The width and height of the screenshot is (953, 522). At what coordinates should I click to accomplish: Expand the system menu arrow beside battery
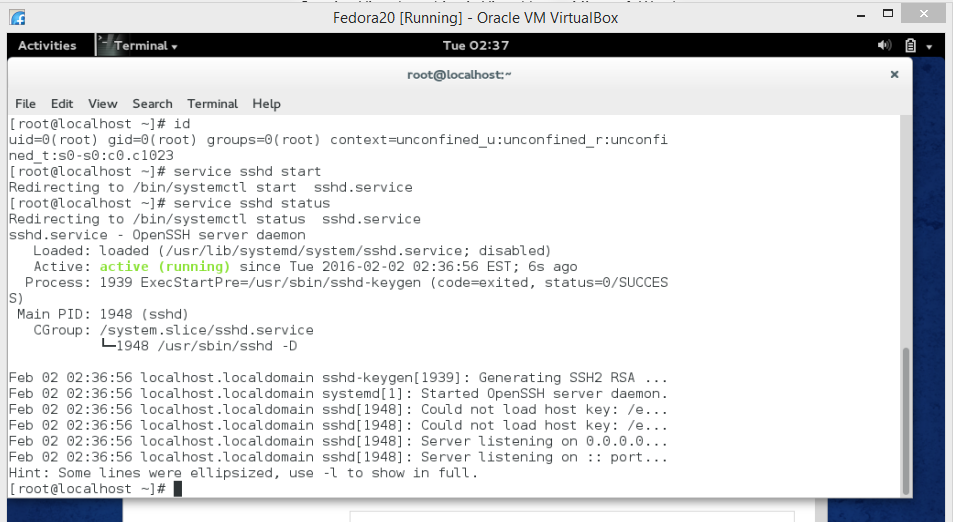(929, 46)
